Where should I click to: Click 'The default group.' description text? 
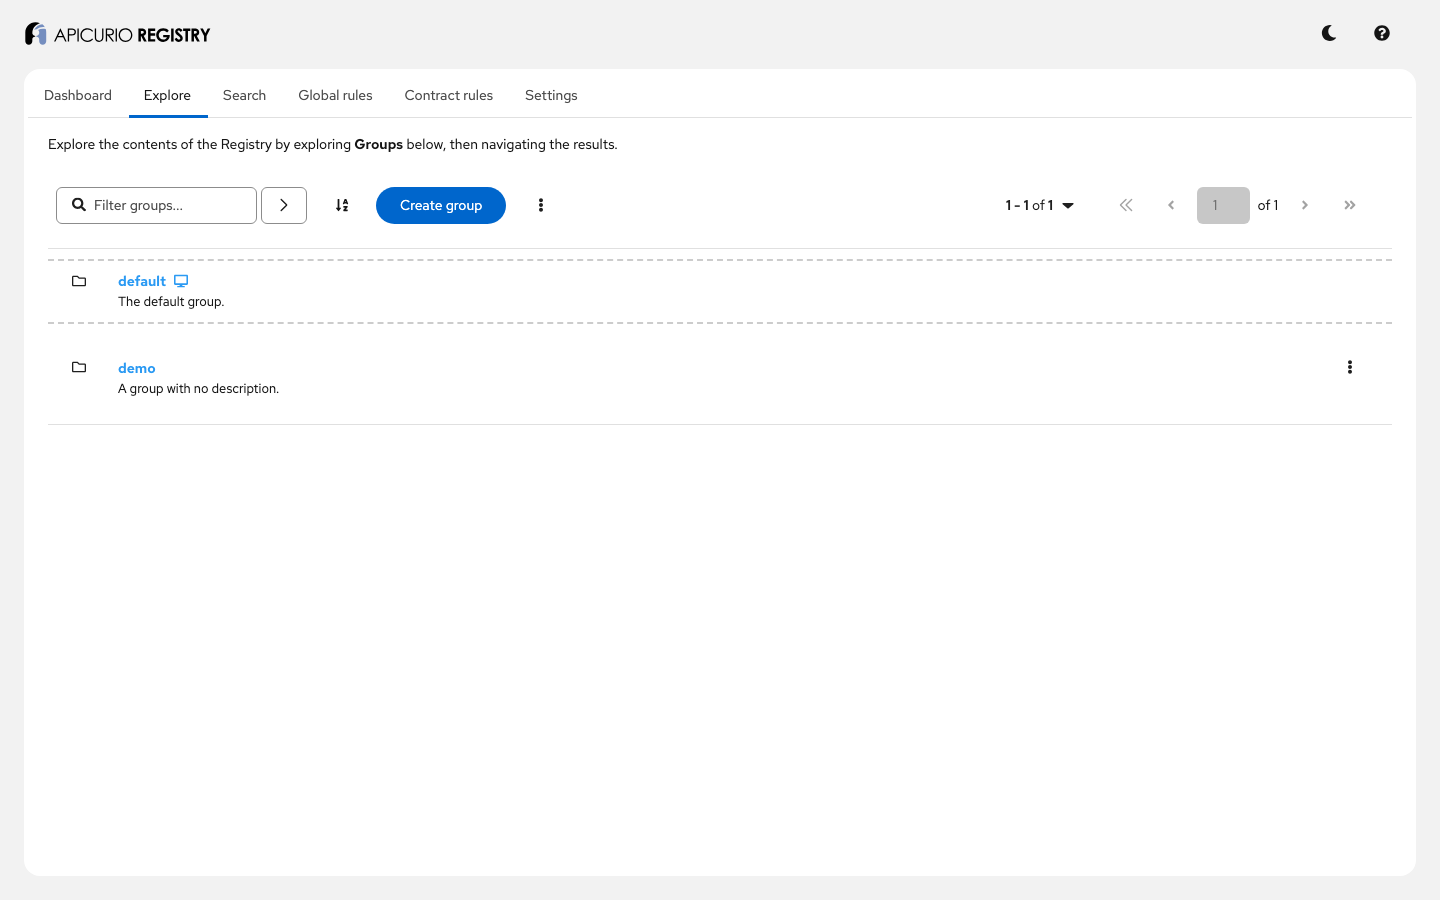click(171, 302)
